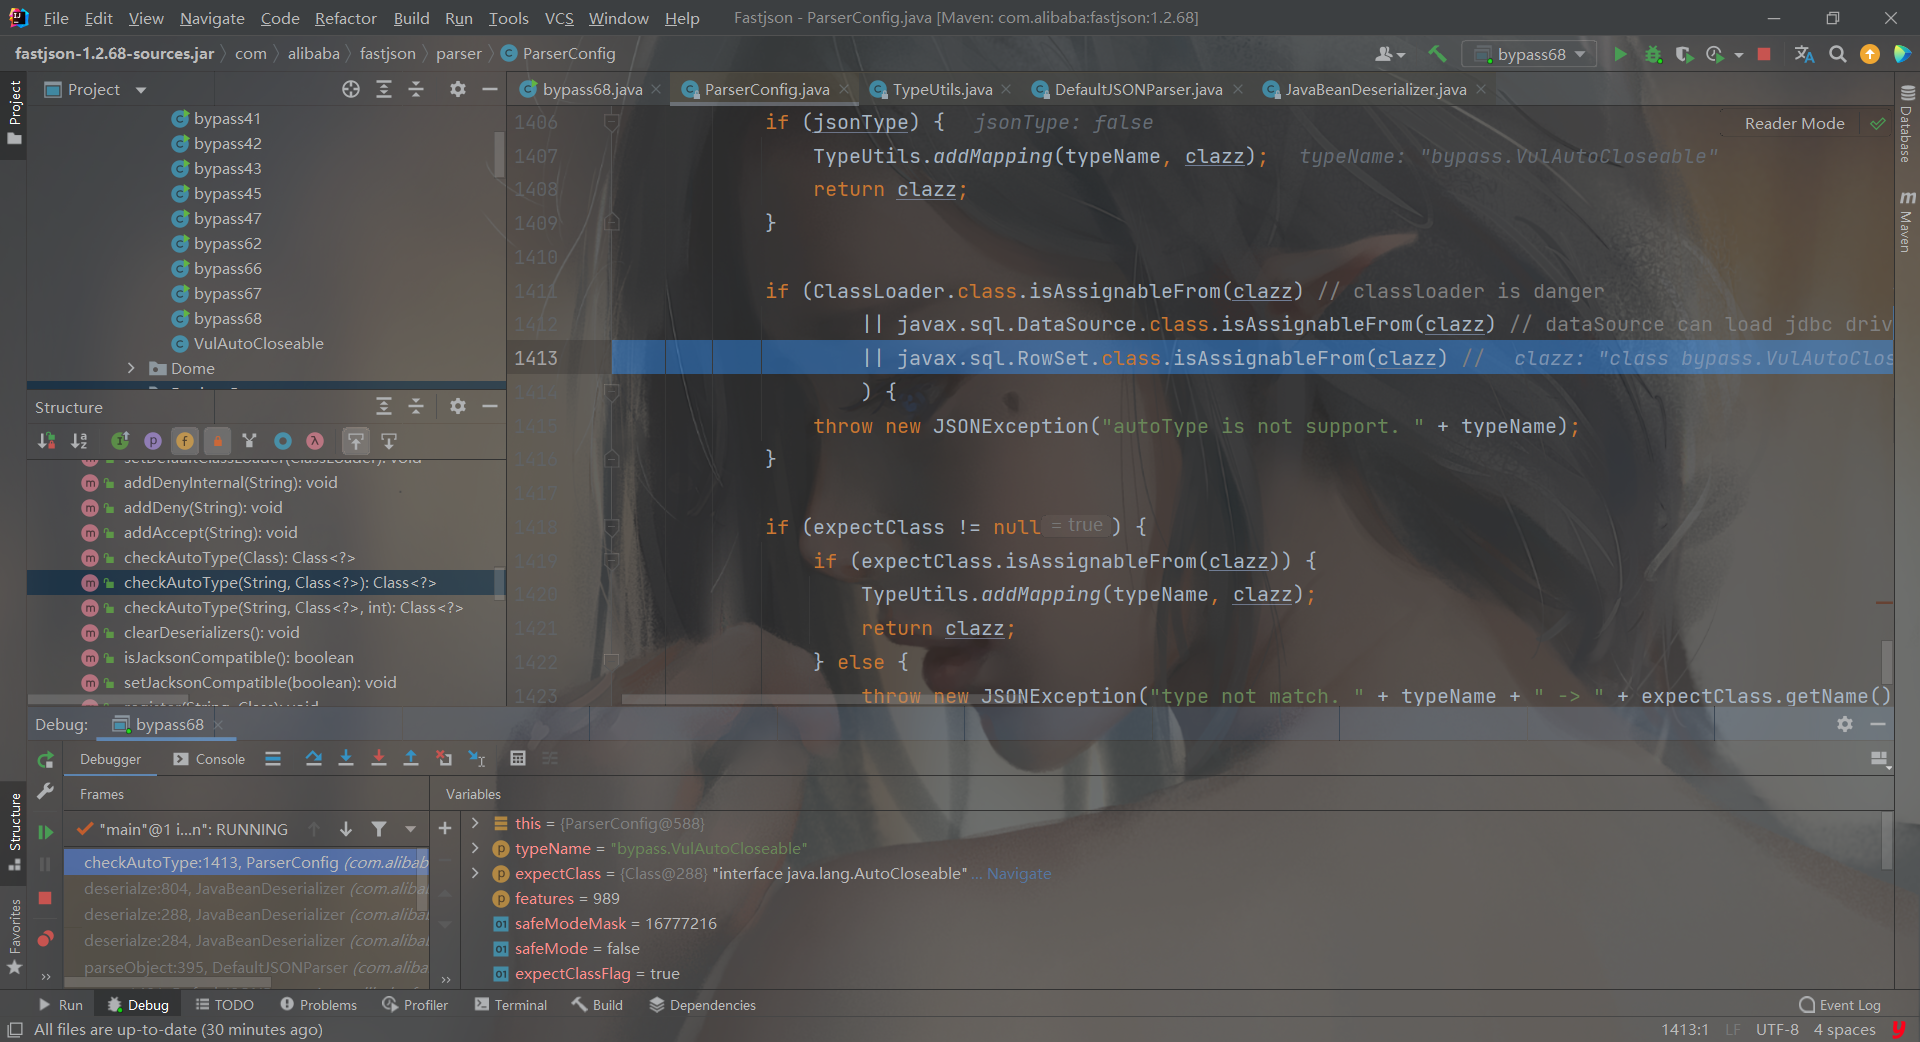Expand expectClass variable node

[475, 873]
